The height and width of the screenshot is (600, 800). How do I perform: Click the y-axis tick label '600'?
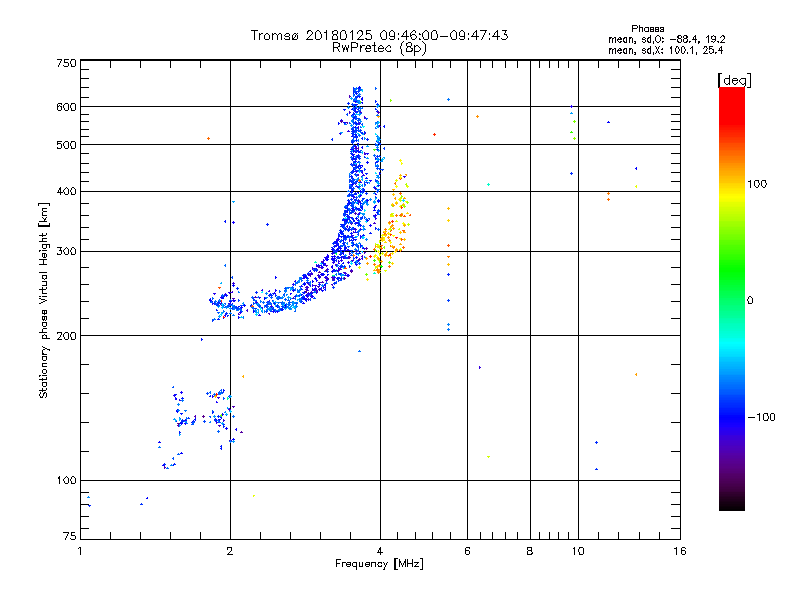(x=66, y=107)
